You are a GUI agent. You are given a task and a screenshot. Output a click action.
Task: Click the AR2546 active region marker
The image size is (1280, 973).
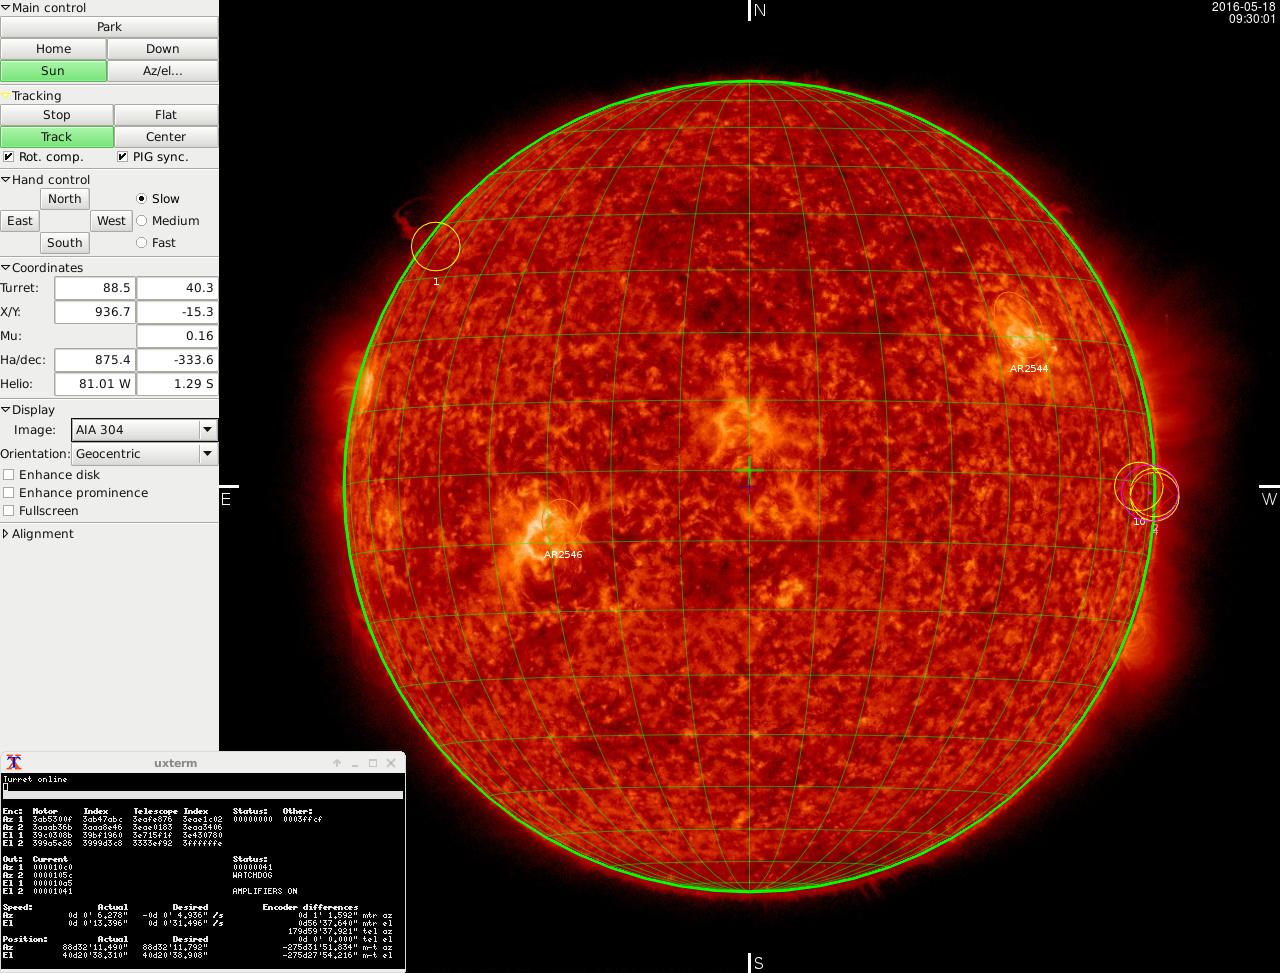tap(560, 522)
